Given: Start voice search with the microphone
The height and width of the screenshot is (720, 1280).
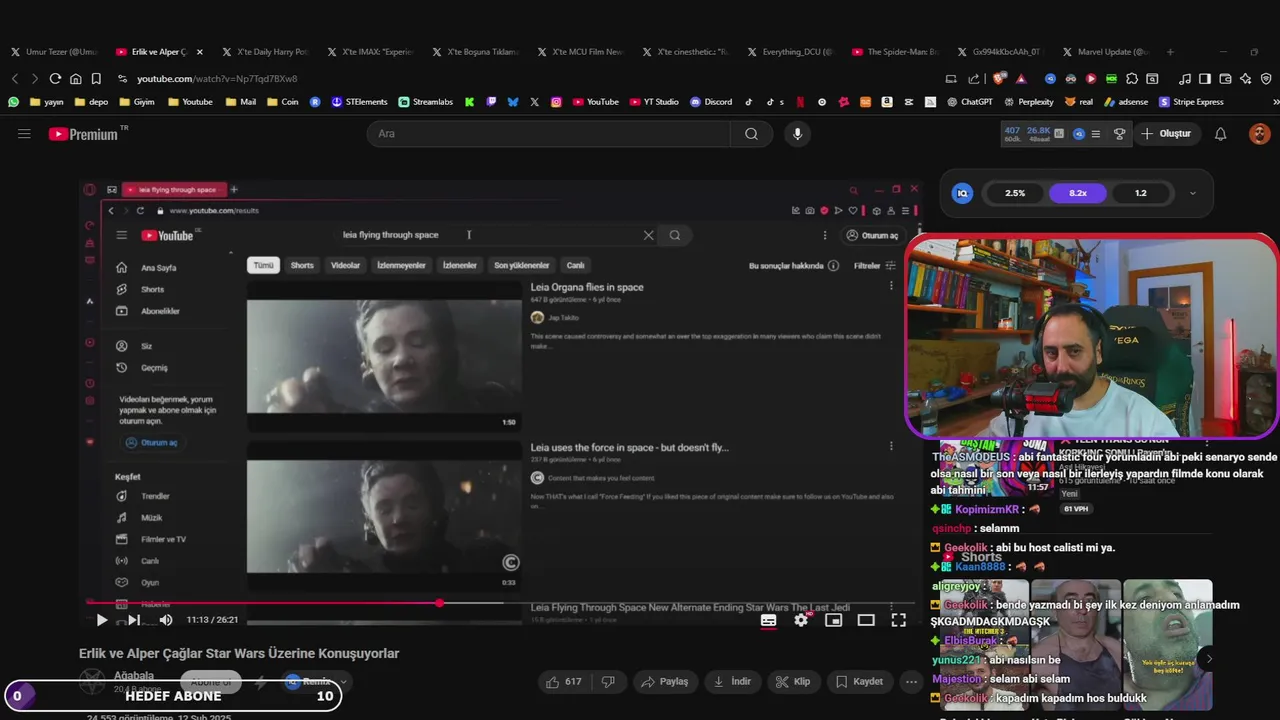Looking at the screenshot, I should pyautogui.click(x=797, y=133).
